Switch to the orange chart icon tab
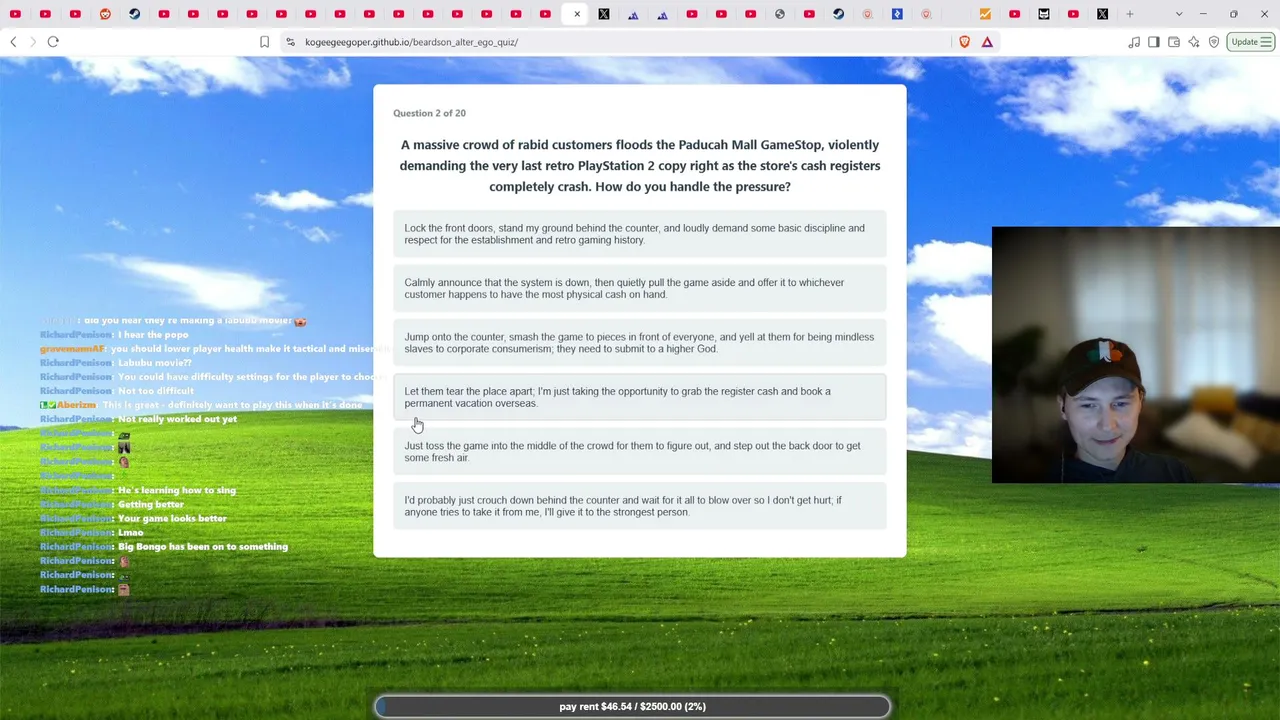 [x=985, y=14]
